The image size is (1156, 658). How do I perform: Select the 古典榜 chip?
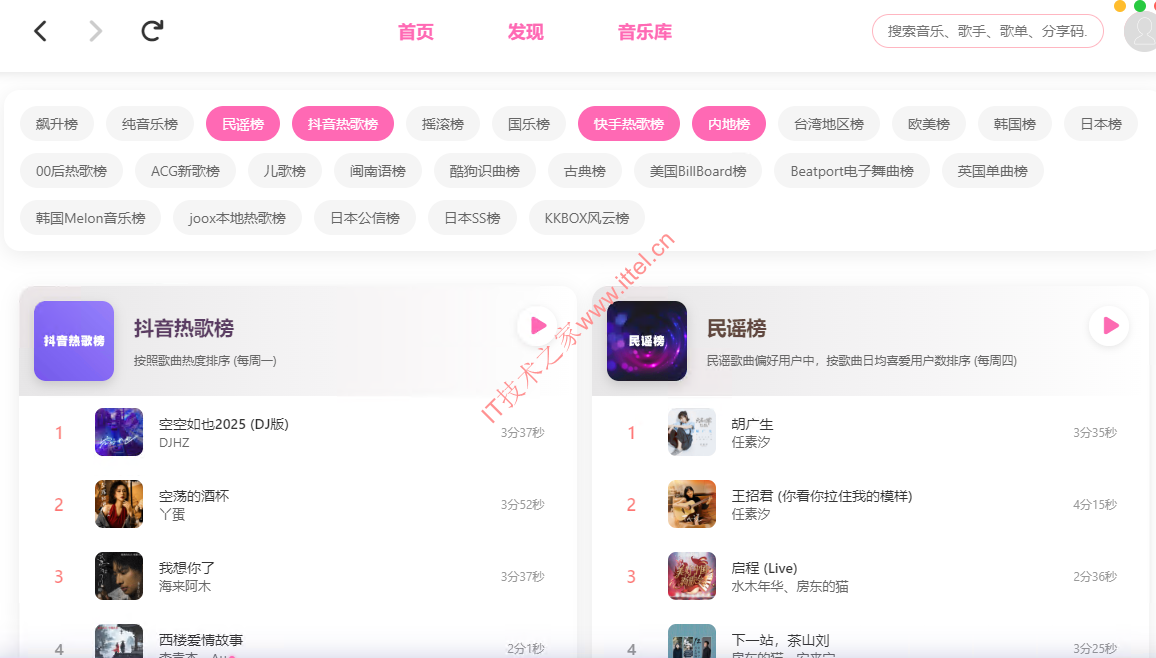585,171
